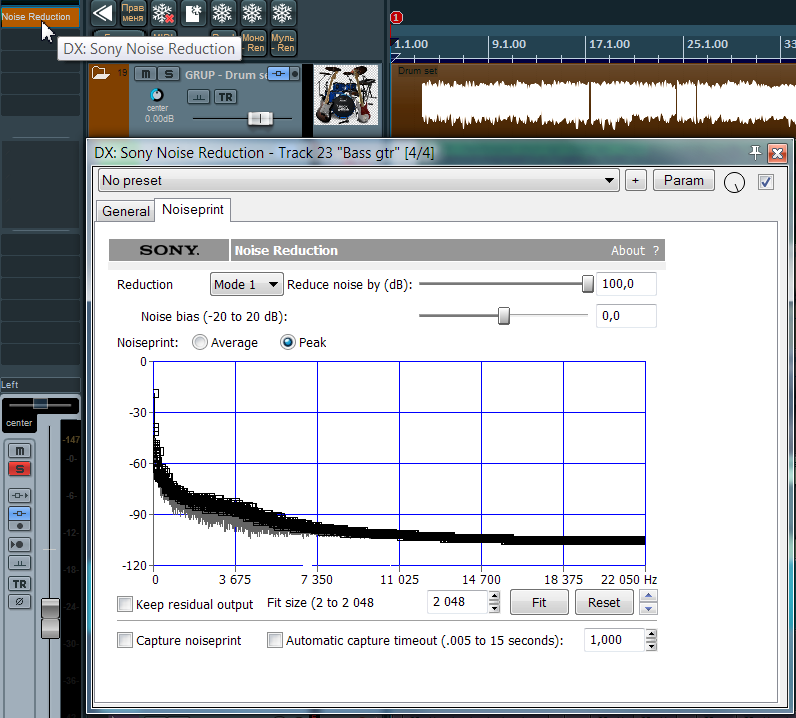Select the Average noiseprint radio button
This screenshot has height=718, width=796.
click(x=200, y=343)
